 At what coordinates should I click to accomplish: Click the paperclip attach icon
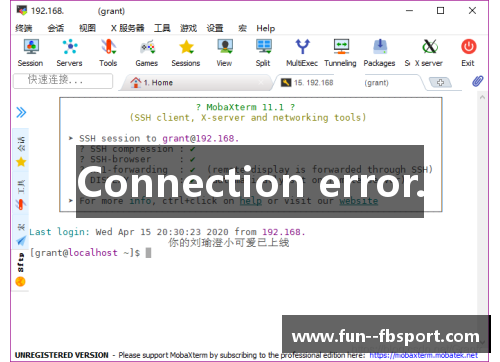[x=478, y=81]
